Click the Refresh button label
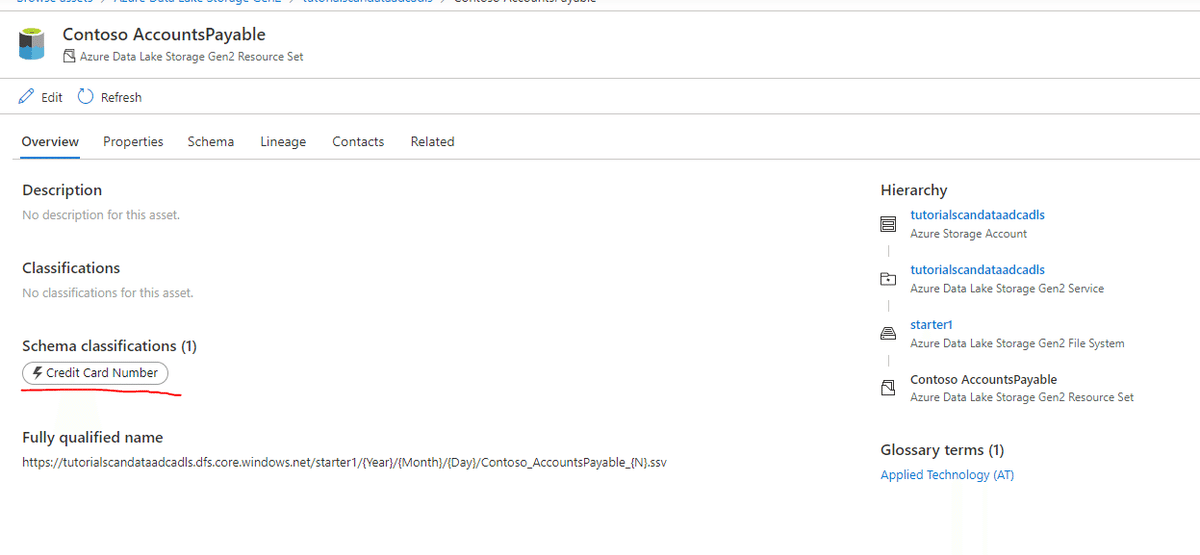The image size is (1200, 555). pyautogui.click(x=121, y=97)
